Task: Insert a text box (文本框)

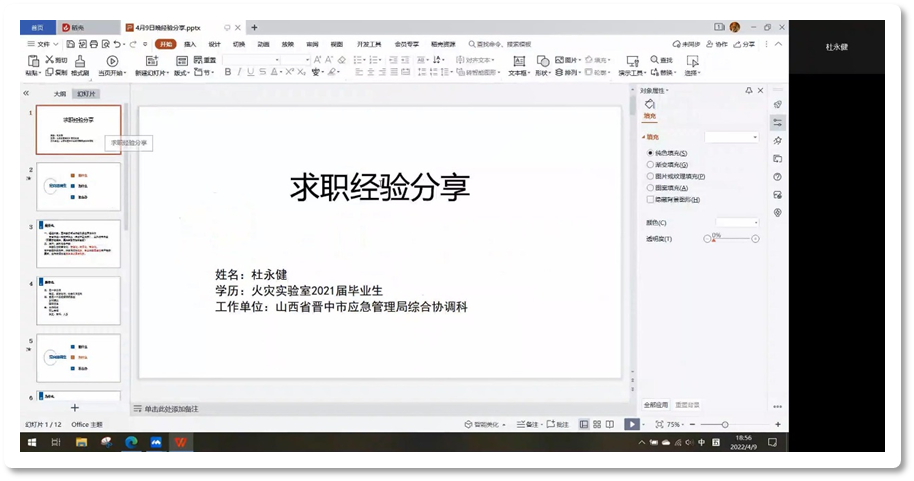Action: (518, 67)
